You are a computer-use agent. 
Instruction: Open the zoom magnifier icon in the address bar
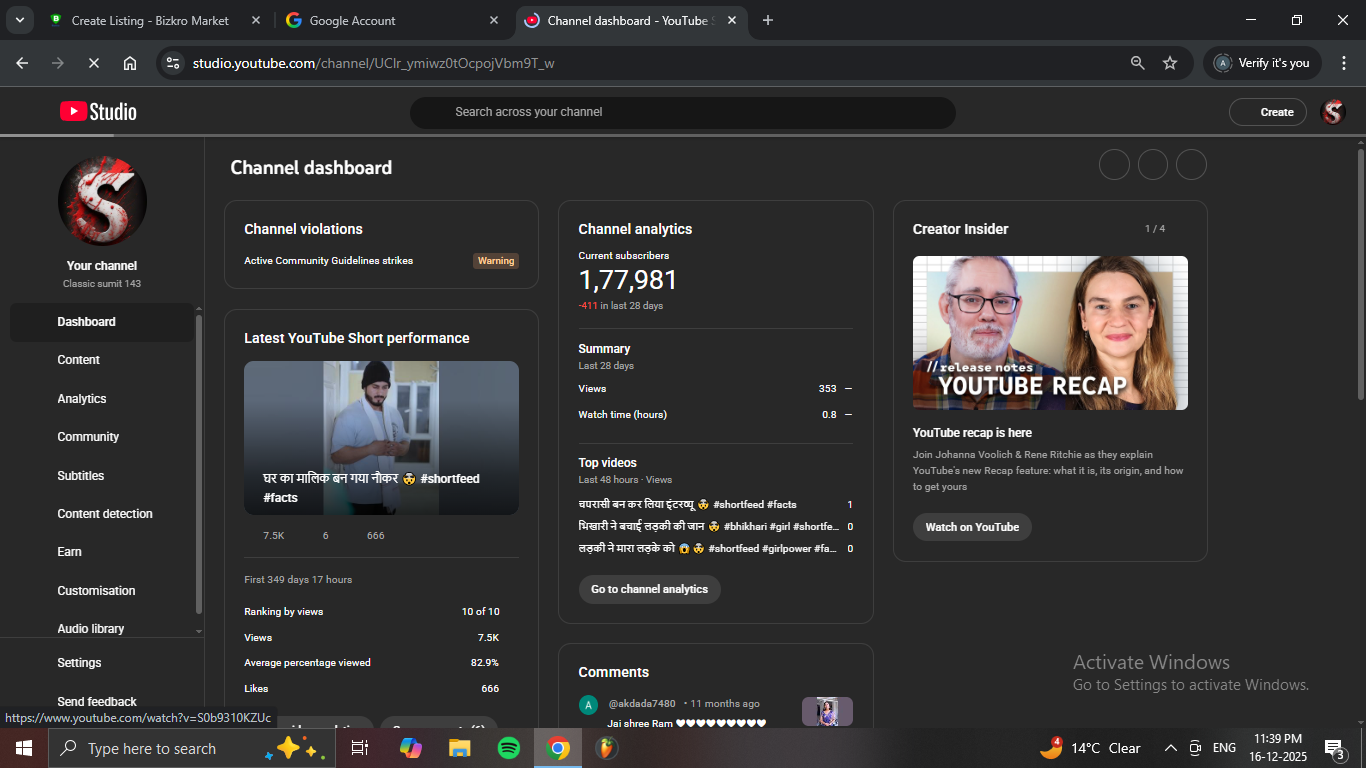[x=1137, y=63]
